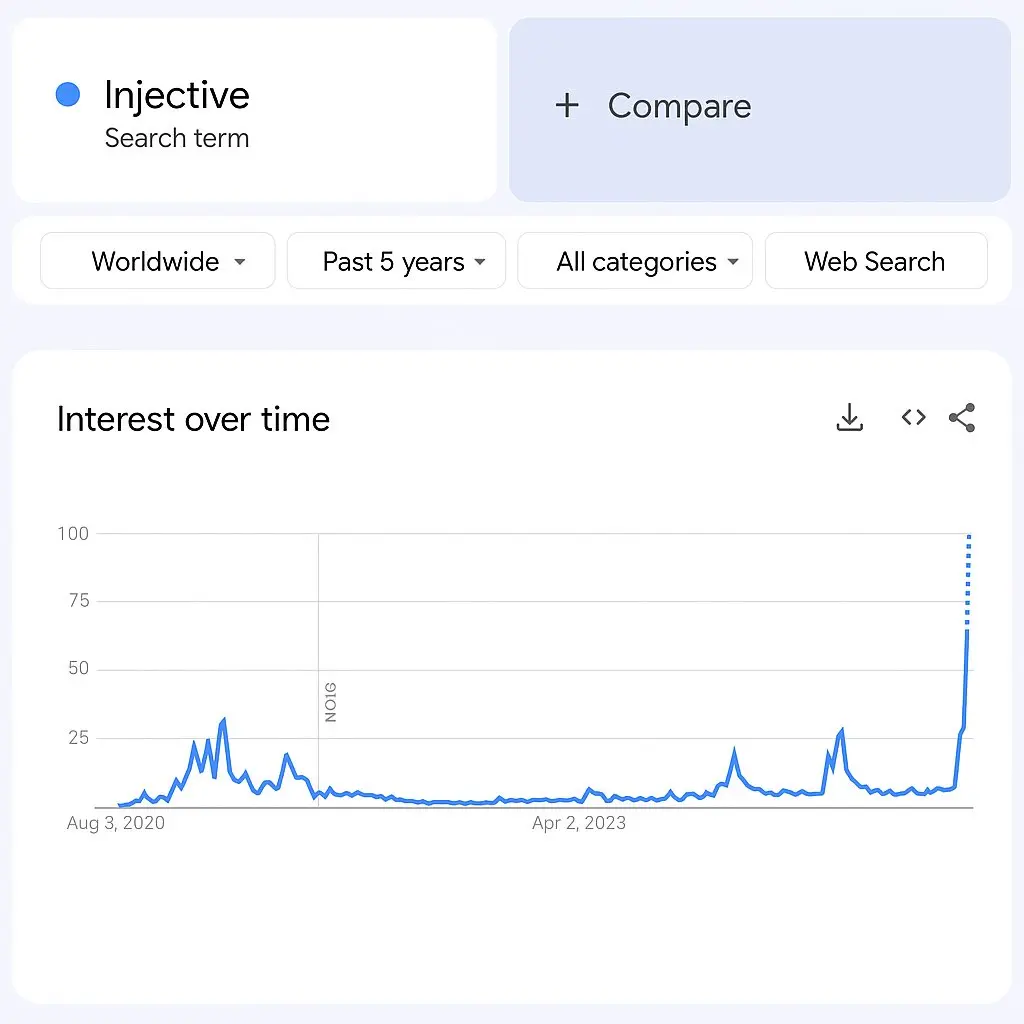Click the 50 y-axis label
The image size is (1024, 1024).
pos(78,668)
